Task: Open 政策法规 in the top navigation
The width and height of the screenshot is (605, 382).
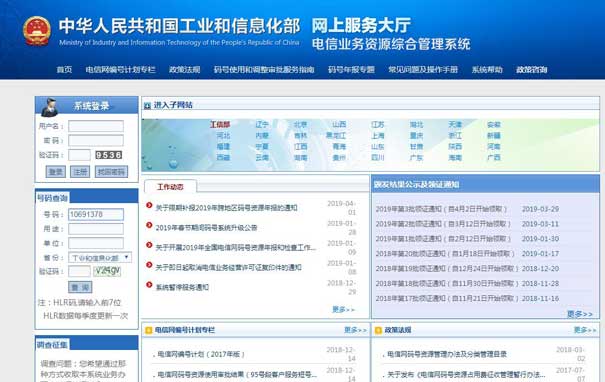Action: point(184,70)
